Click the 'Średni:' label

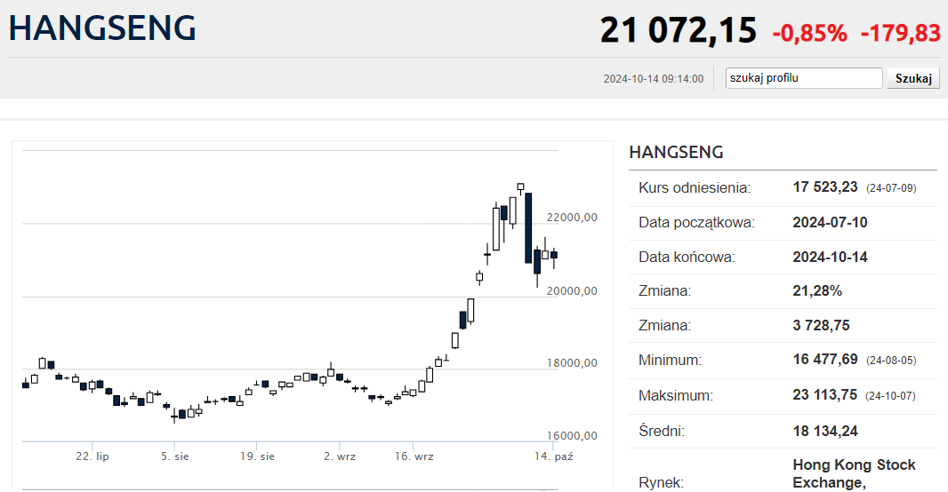pos(661,431)
